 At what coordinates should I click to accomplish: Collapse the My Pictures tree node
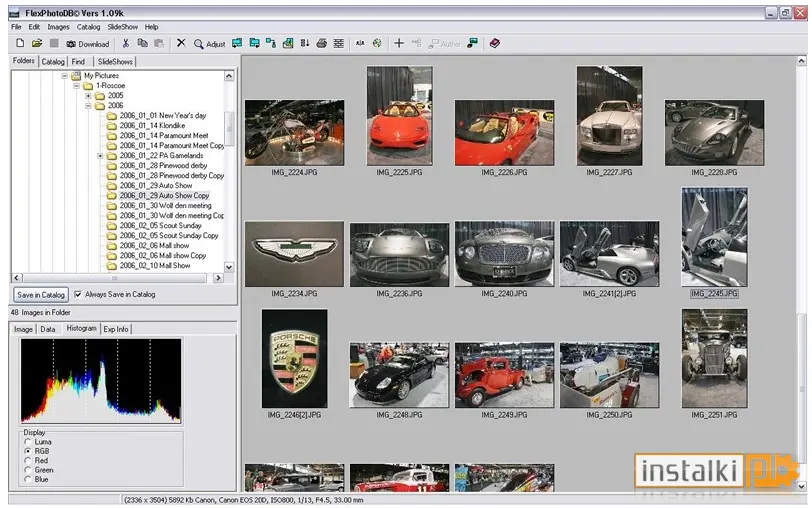(65, 76)
